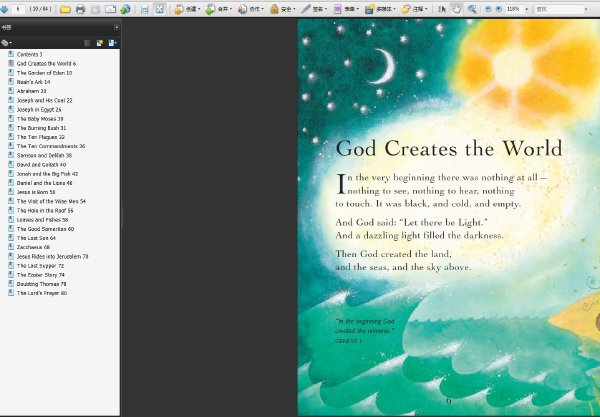Click the Print icon in toolbar
600x417 pixels.
pyautogui.click(x=80, y=9)
